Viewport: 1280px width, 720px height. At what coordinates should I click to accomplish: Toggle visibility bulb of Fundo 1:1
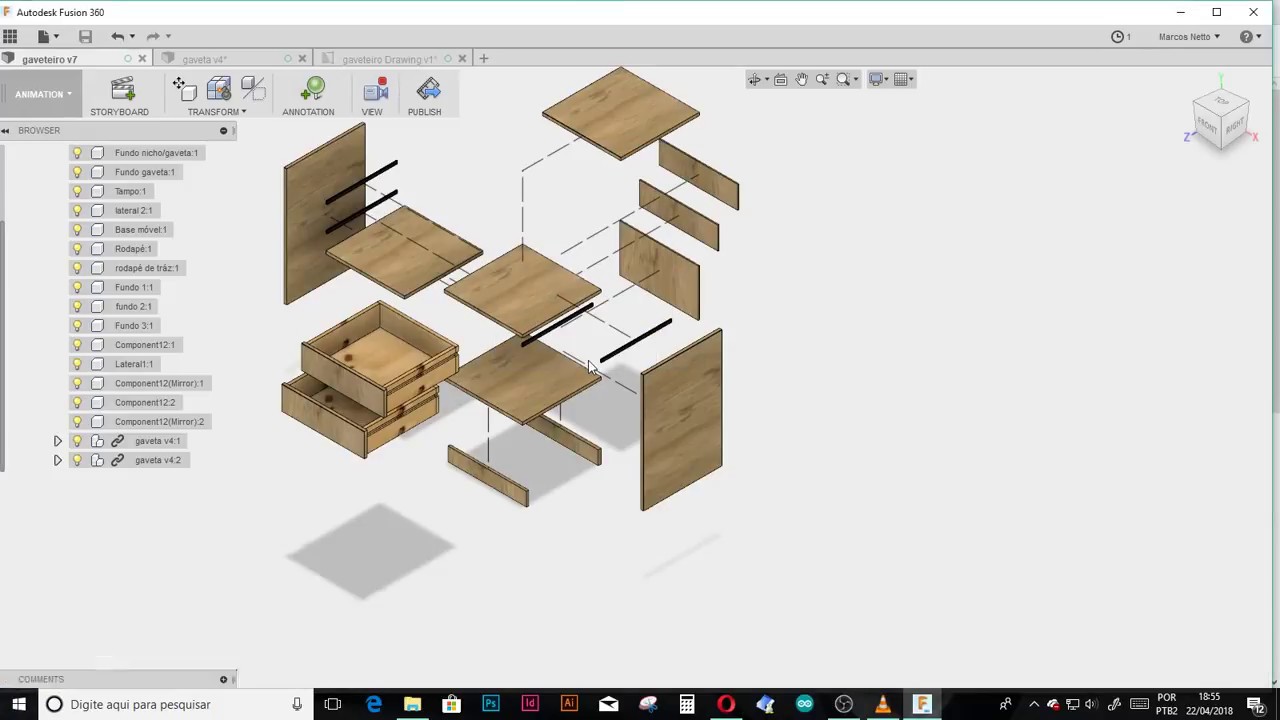click(77, 287)
